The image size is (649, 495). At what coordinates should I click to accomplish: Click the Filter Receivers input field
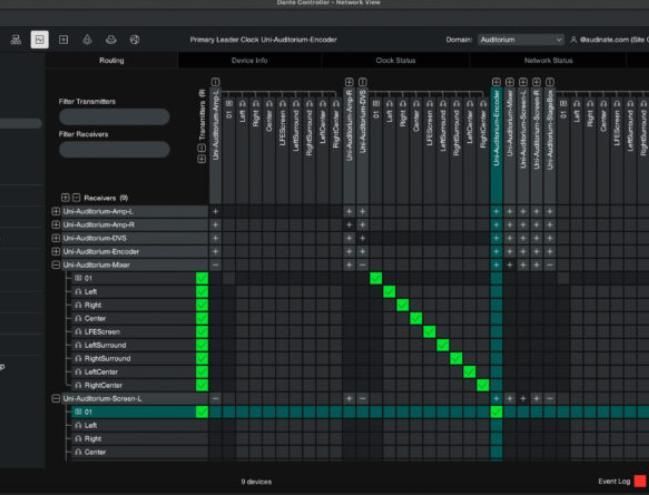pos(114,150)
